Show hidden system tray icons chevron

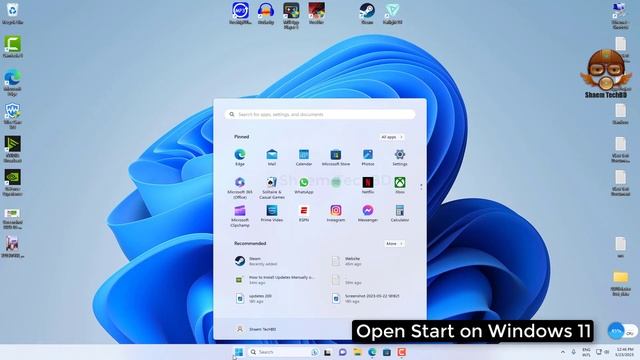point(563,352)
